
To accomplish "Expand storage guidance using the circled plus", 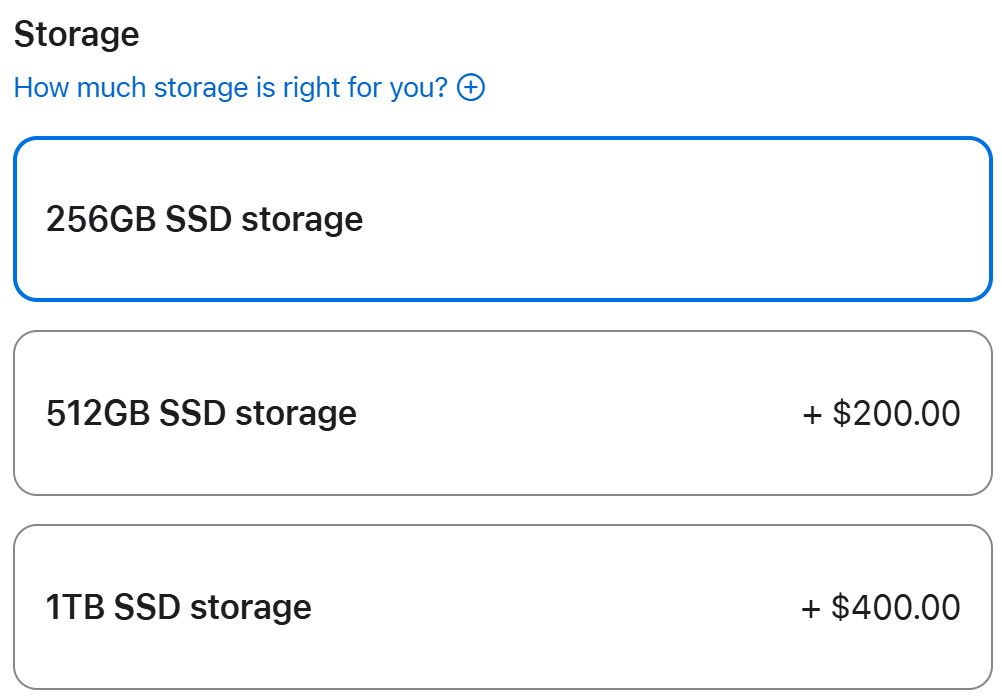I will click(x=471, y=88).
